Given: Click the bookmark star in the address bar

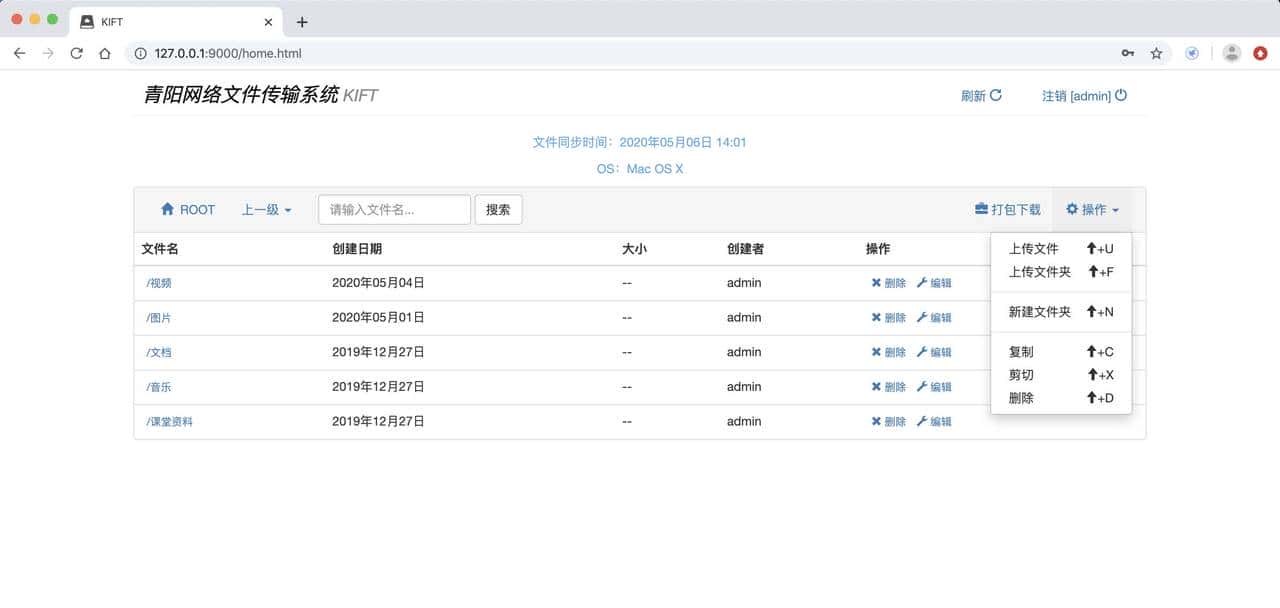Looking at the screenshot, I should (1155, 53).
